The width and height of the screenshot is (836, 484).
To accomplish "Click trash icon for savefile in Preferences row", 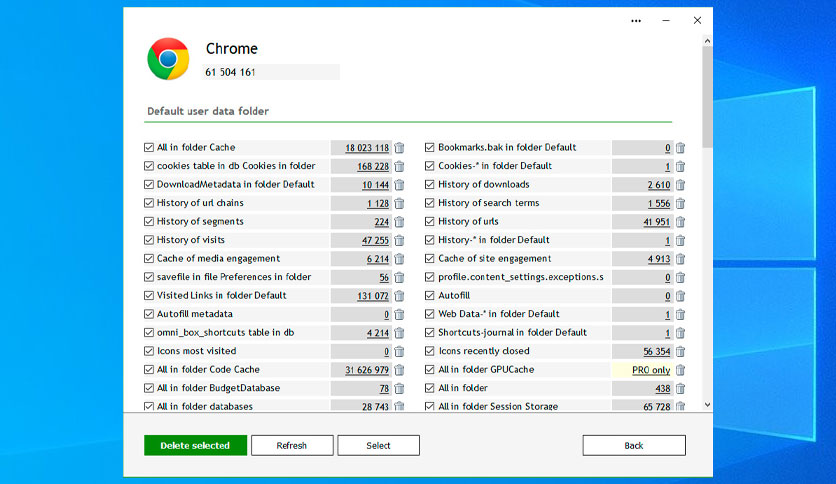I will click(399, 277).
